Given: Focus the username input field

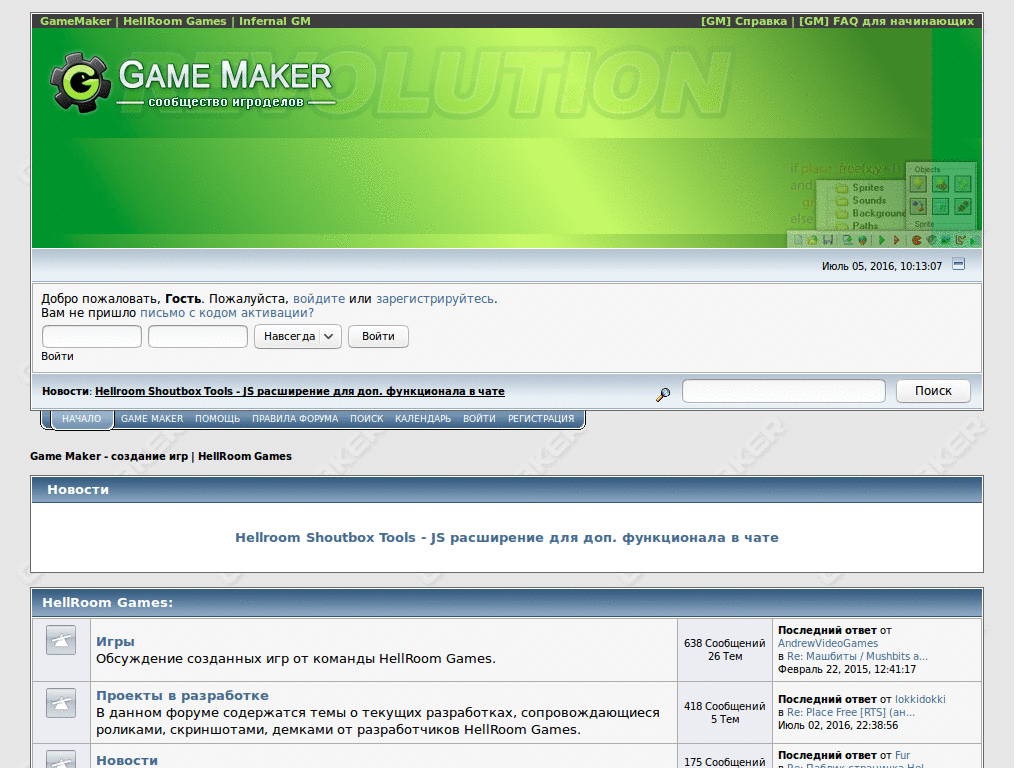Looking at the screenshot, I should (x=92, y=336).
